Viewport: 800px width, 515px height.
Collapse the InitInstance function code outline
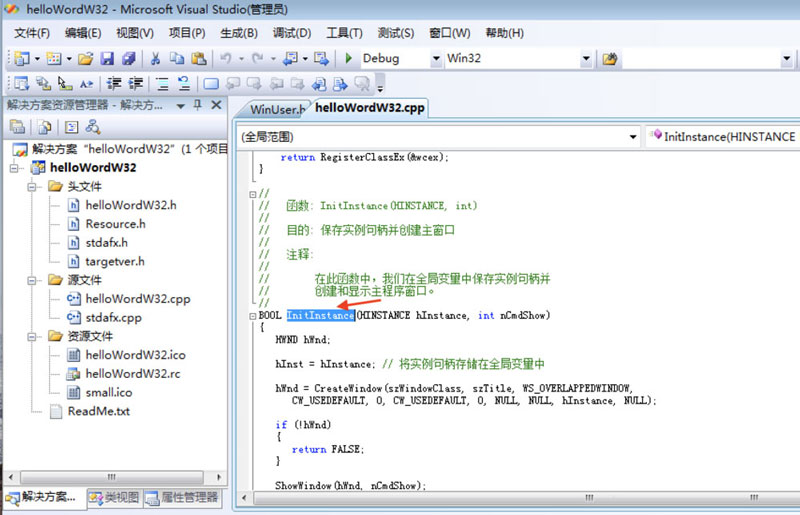(x=253, y=316)
